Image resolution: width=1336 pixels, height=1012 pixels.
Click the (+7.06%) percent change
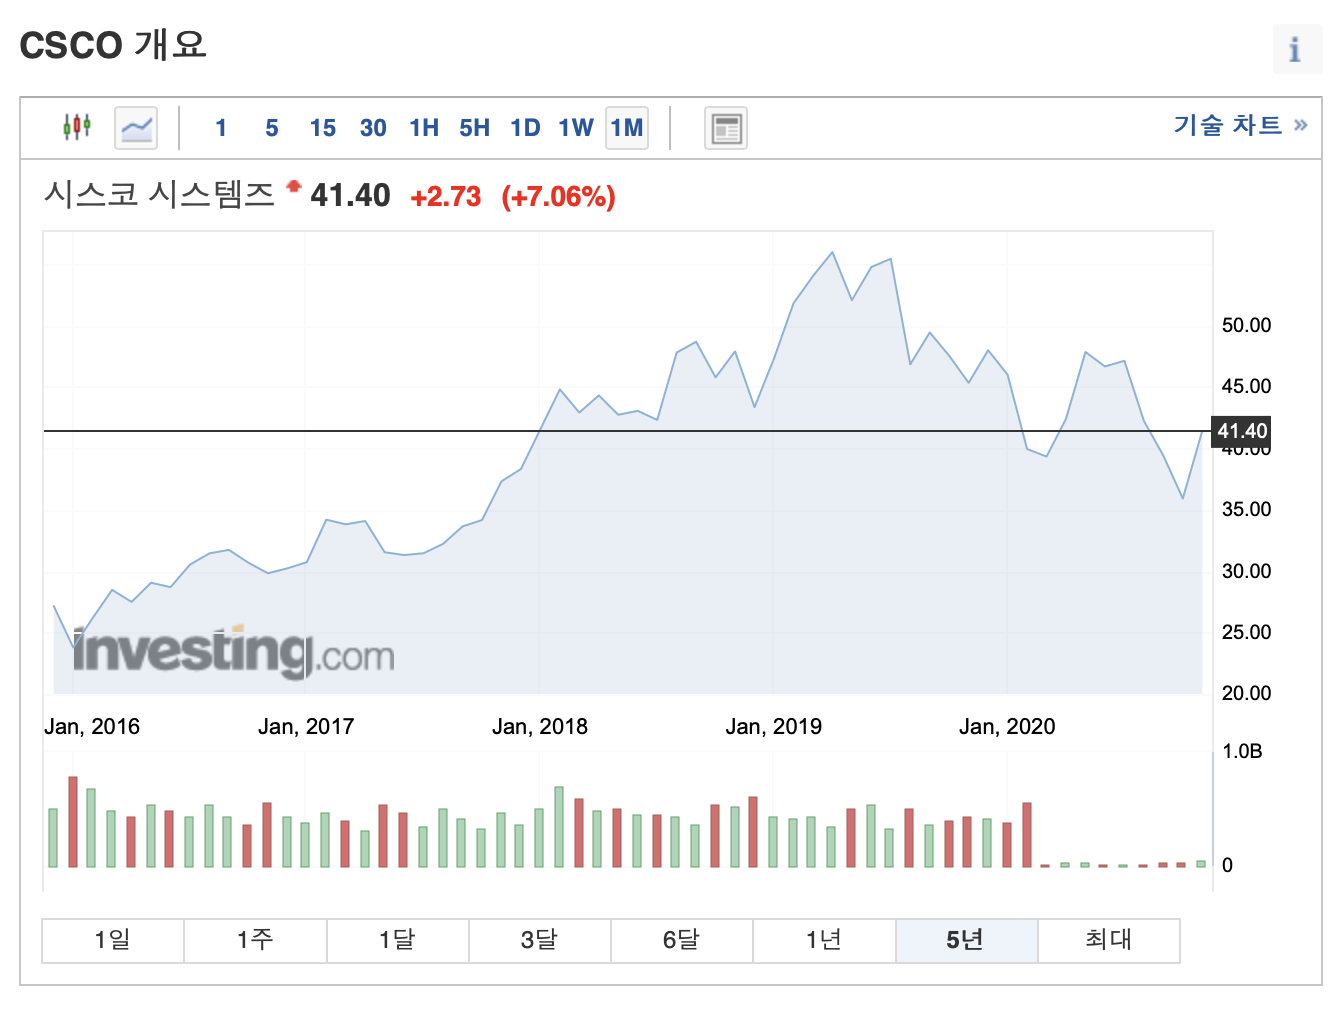[x=559, y=196]
